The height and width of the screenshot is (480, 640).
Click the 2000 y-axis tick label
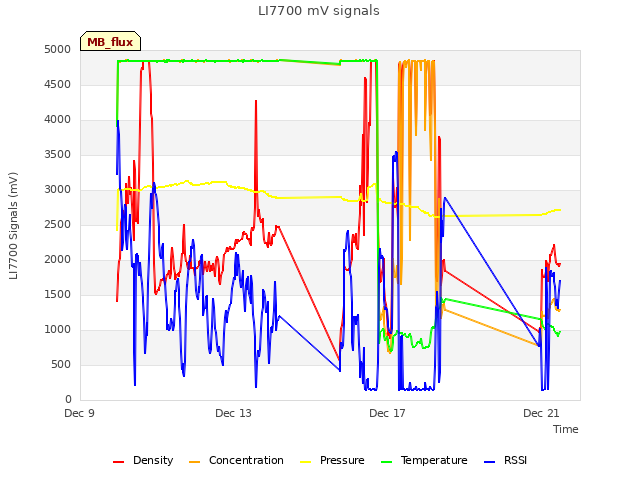click(58, 260)
